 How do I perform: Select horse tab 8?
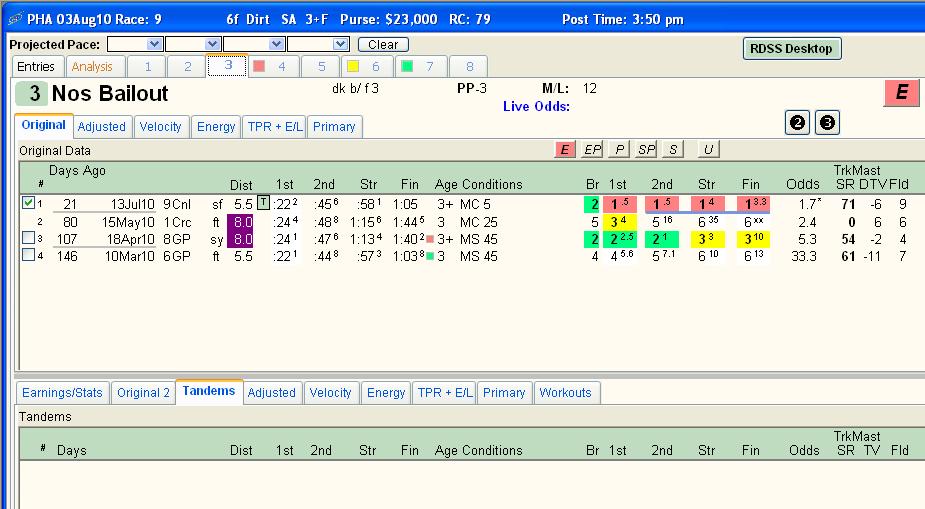[469, 67]
